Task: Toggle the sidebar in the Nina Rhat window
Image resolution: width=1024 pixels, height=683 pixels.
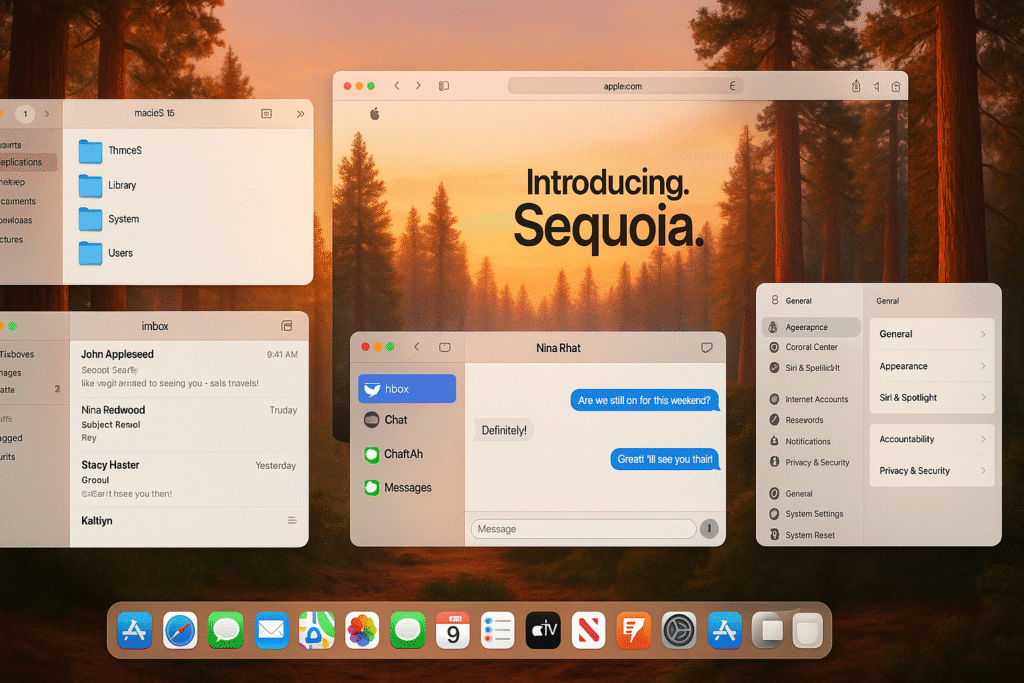Action: pyautogui.click(x=445, y=347)
